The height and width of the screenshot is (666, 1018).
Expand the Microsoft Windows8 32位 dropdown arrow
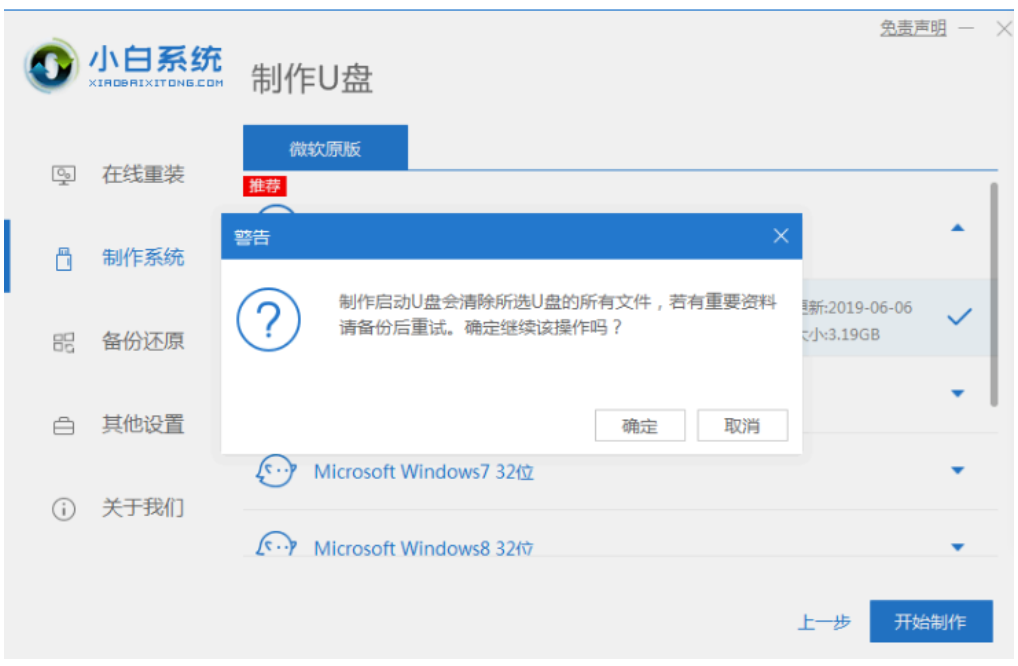pyautogui.click(x=957, y=547)
